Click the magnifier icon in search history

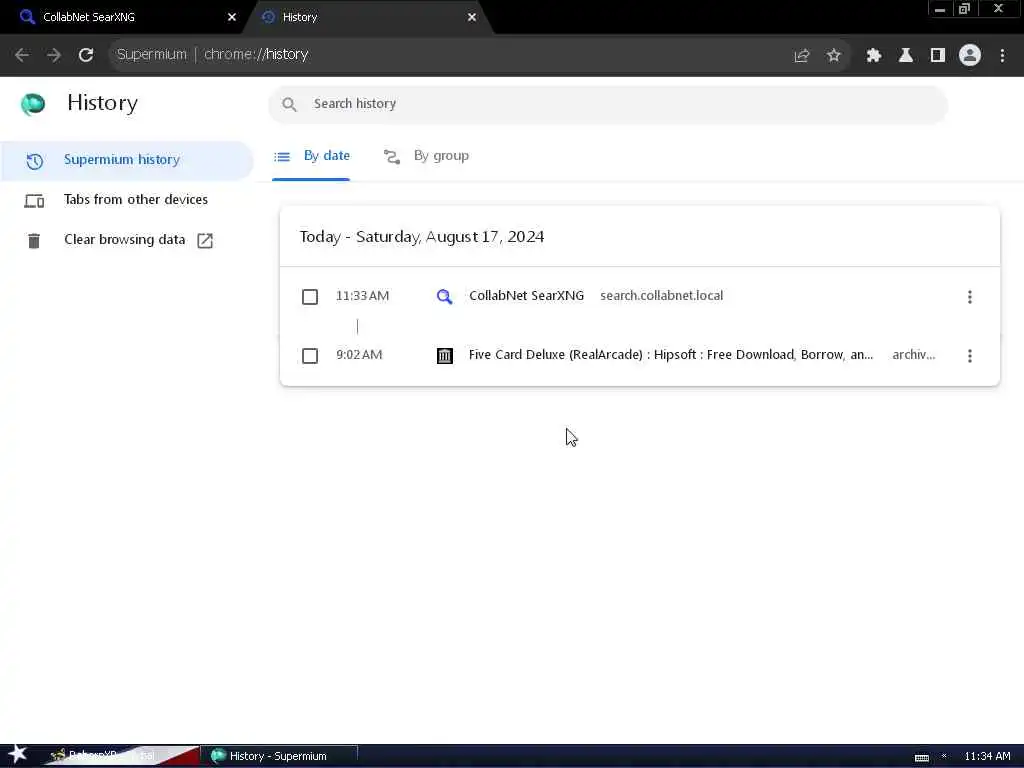[289, 104]
